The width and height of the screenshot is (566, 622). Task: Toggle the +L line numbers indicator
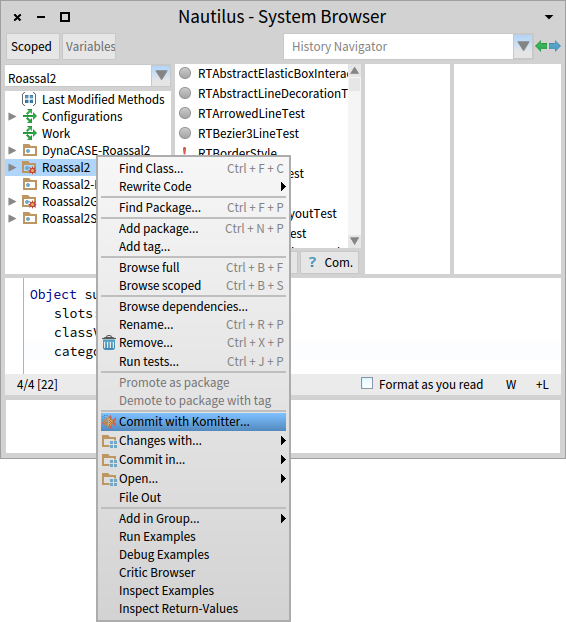click(542, 384)
